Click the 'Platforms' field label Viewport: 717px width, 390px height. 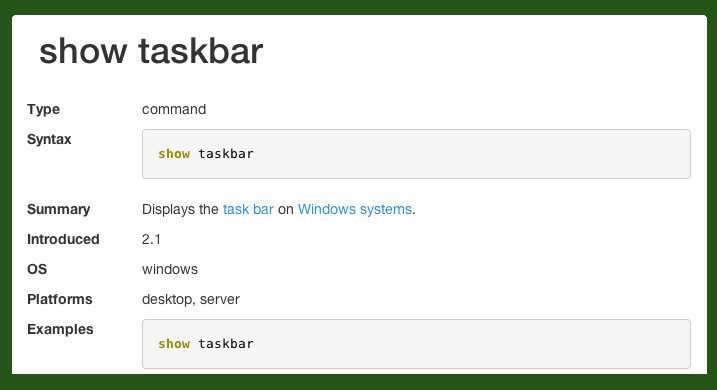[x=59, y=299]
